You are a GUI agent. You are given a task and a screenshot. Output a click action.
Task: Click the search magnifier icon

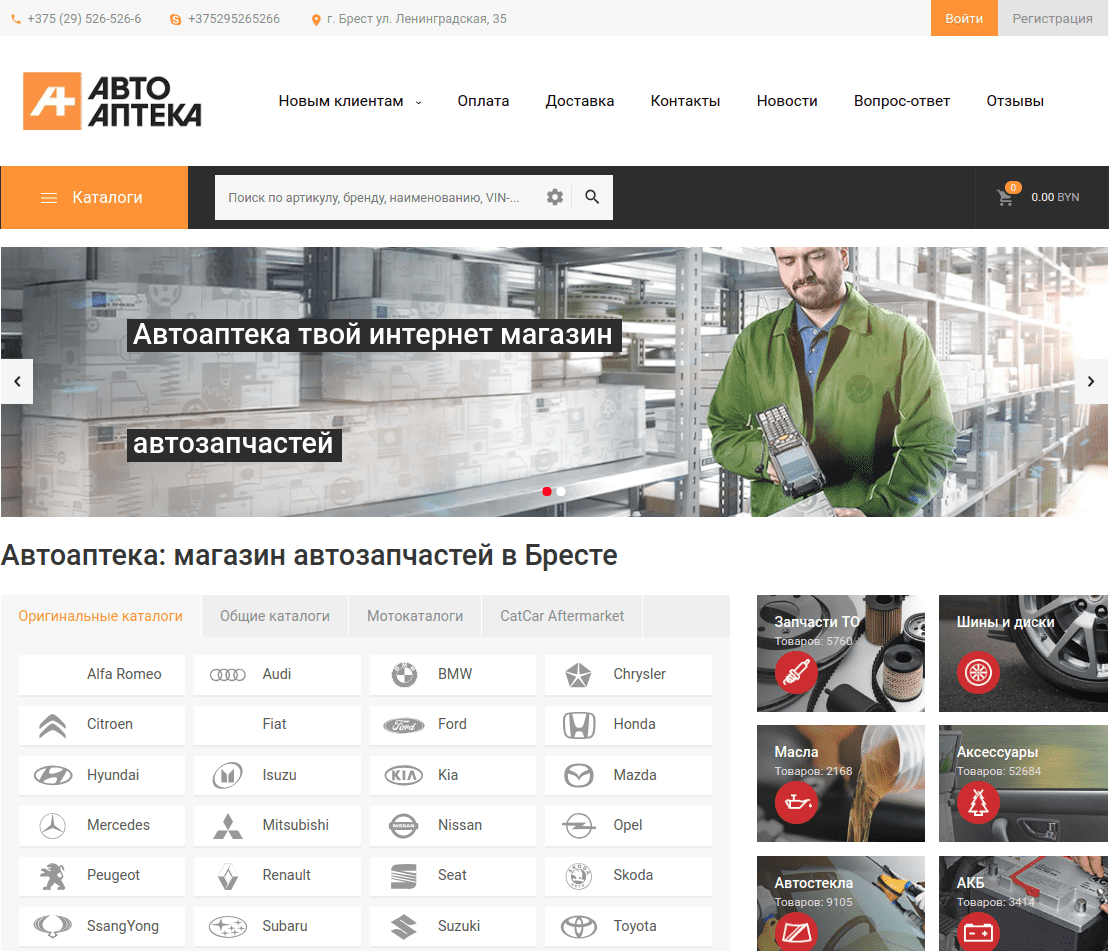coord(592,197)
